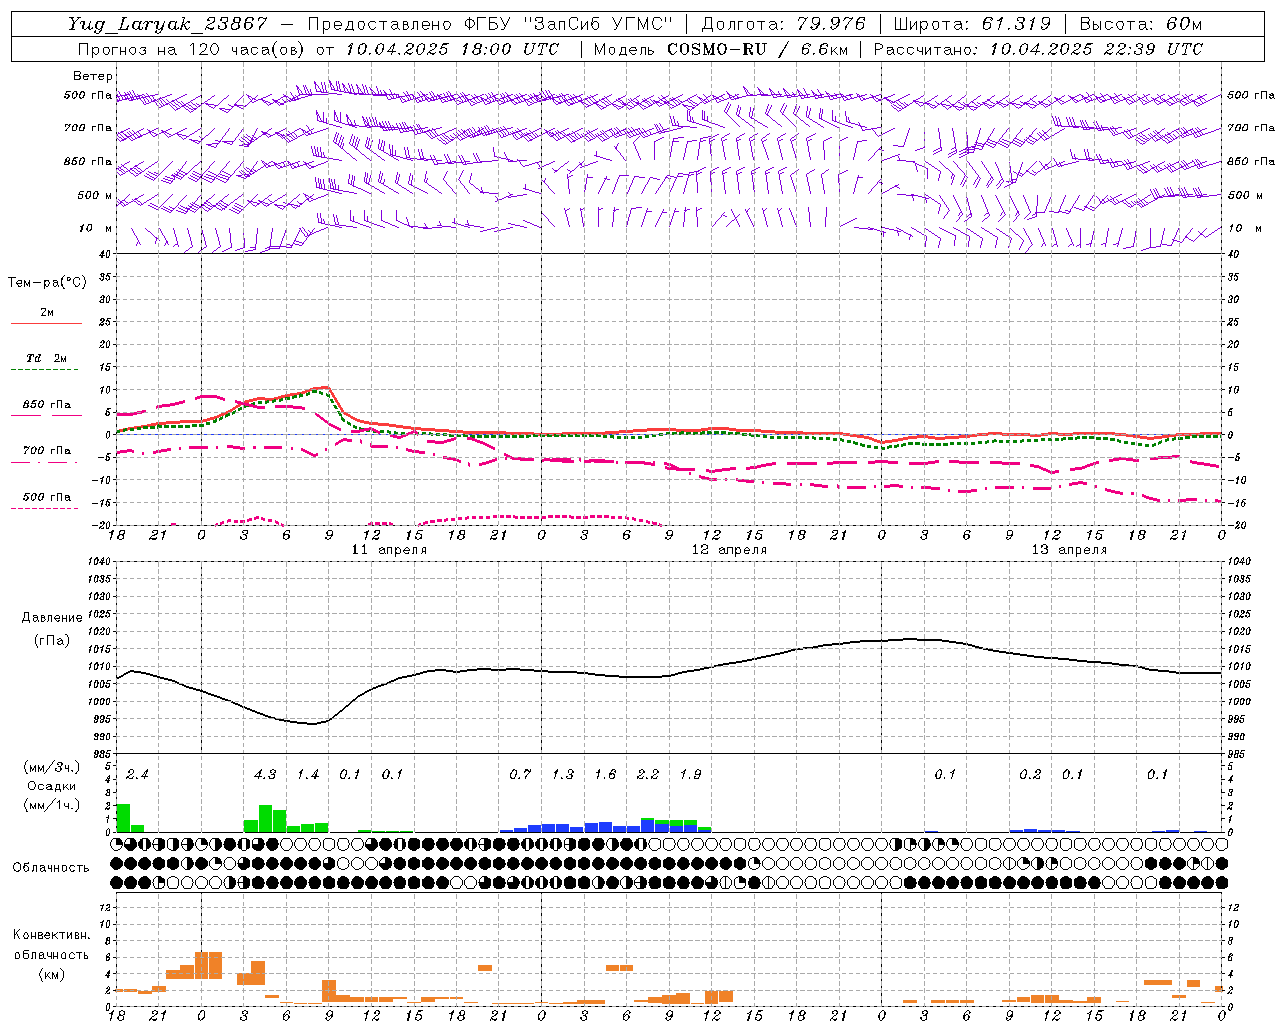Select the Td 2м dew point legend entry
1280x1024 pixels.
[x=47, y=358]
